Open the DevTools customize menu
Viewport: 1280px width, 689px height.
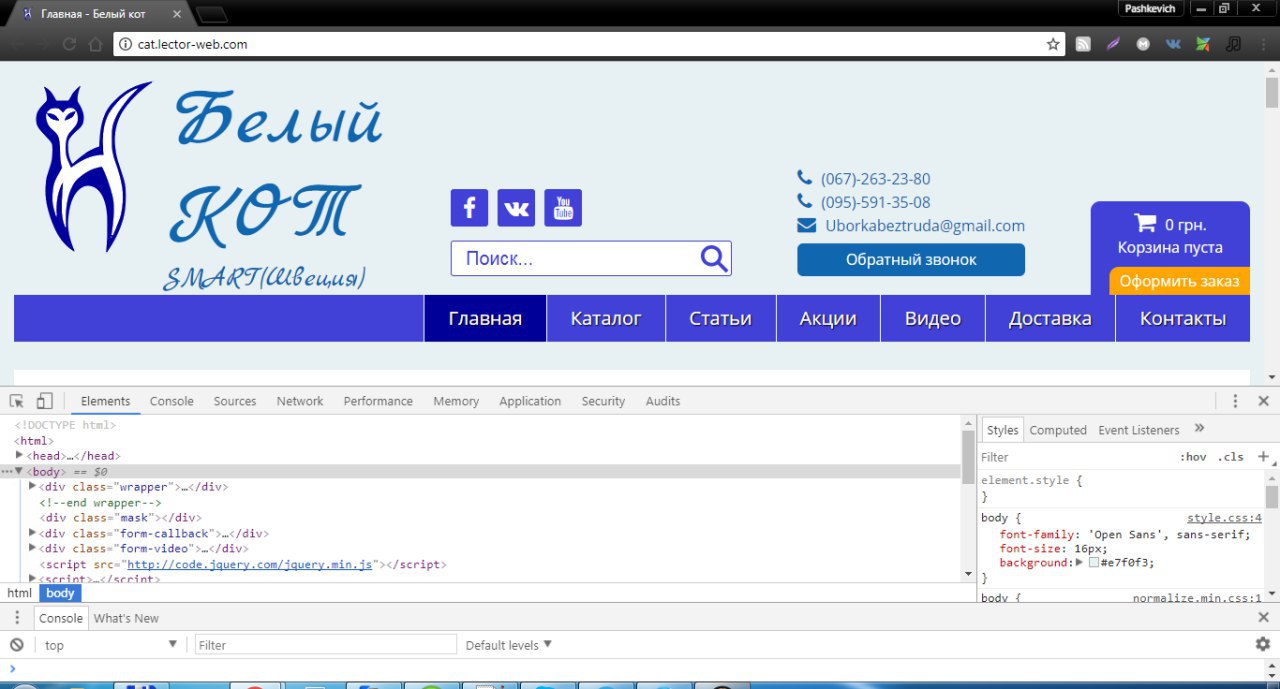(1236, 401)
